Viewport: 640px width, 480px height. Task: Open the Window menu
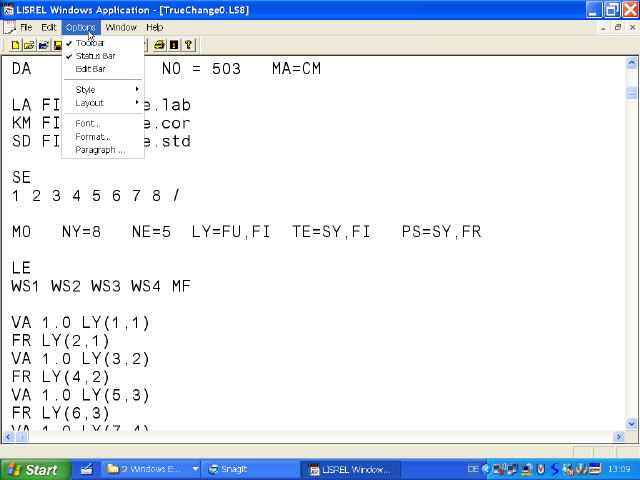[121, 27]
